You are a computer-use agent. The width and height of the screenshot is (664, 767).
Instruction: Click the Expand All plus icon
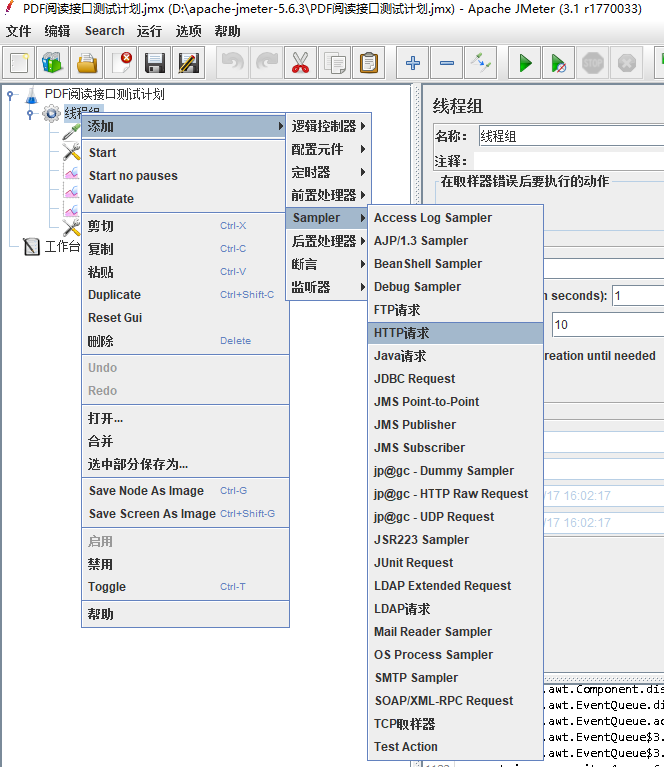(413, 63)
